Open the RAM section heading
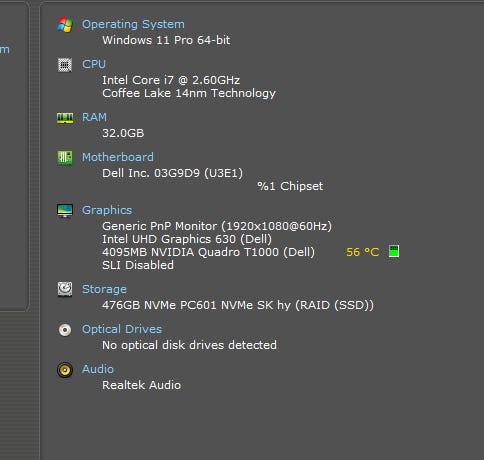Viewport: 484px width, 460px height. coord(94,117)
